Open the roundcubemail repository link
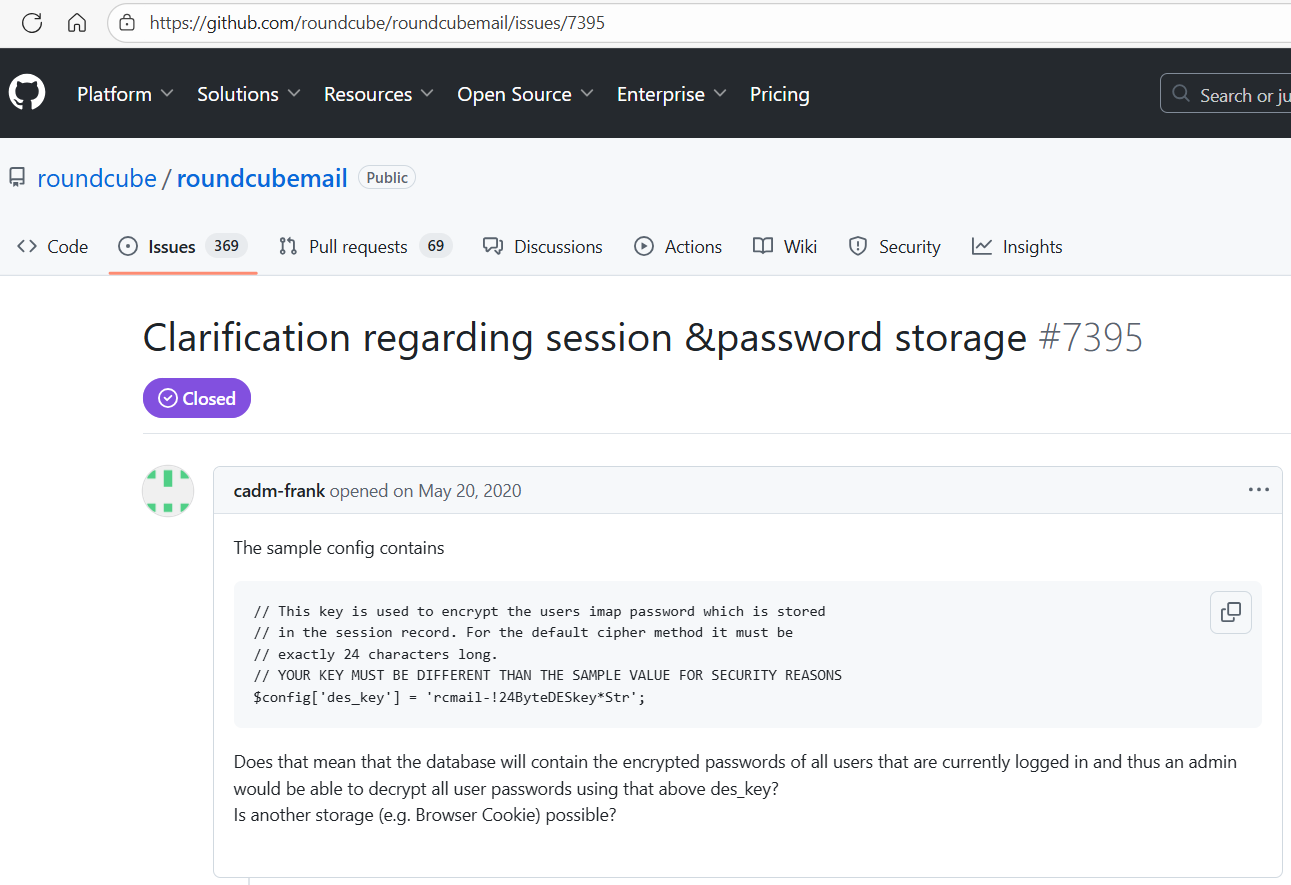Image resolution: width=1291 pixels, height=885 pixels. tap(262, 178)
